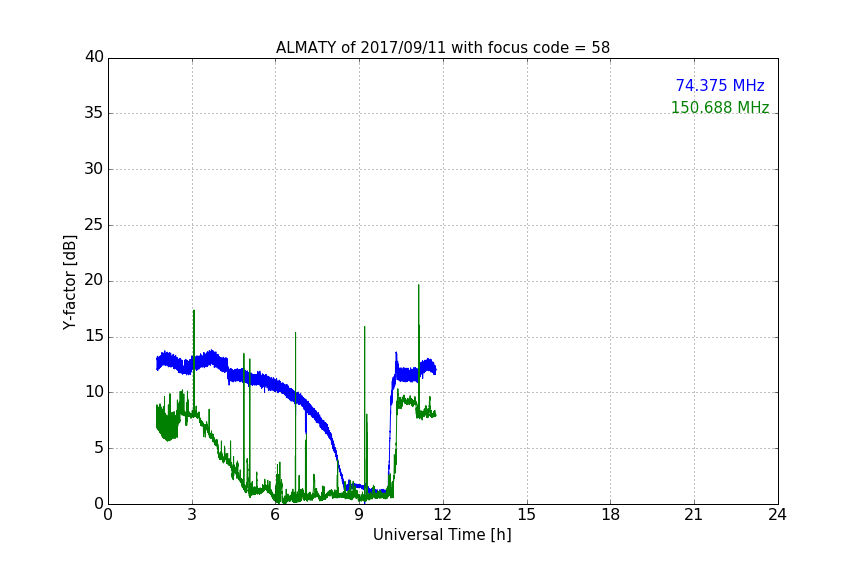Click the x-axis tick label '12'
Viewport: 864px width, 576px height.
(442, 515)
